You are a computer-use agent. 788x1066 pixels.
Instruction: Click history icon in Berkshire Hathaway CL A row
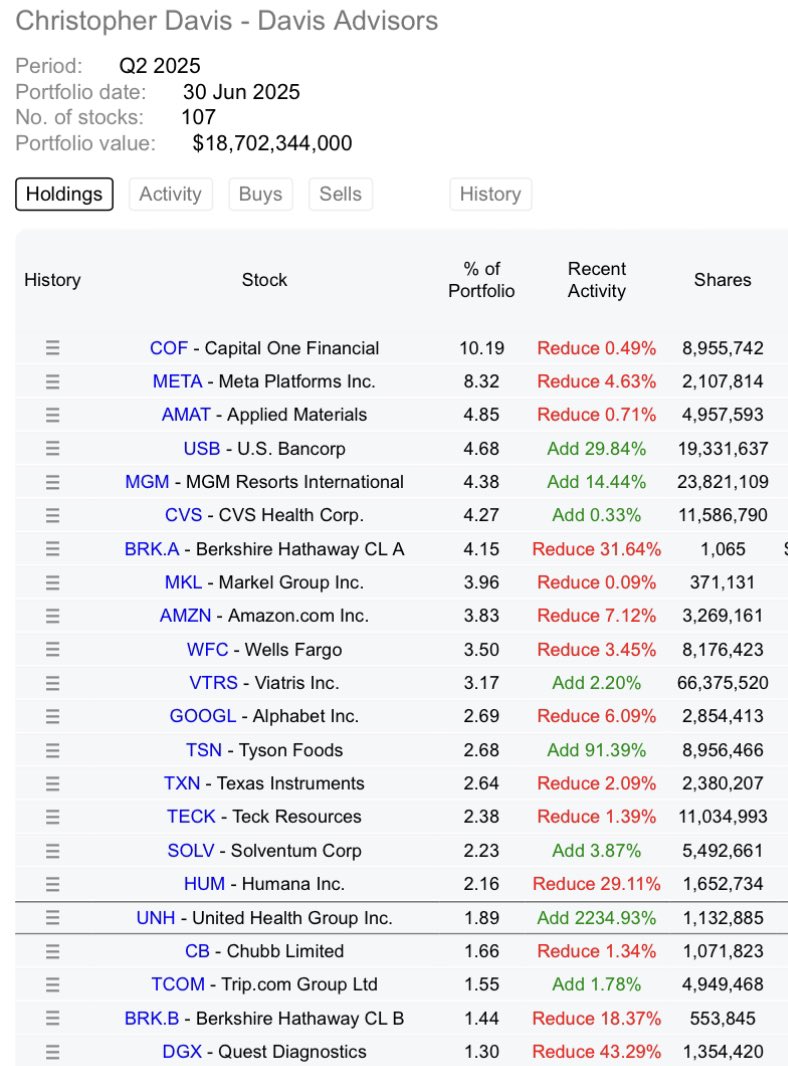[x=52, y=549]
